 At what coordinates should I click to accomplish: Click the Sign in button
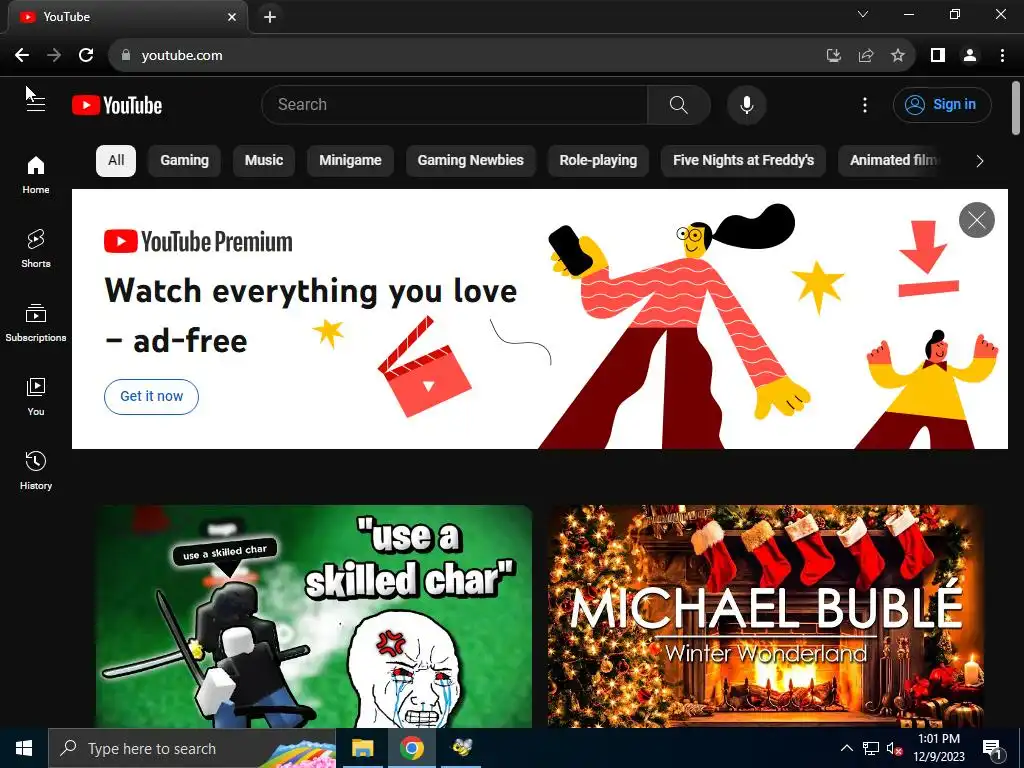click(942, 104)
